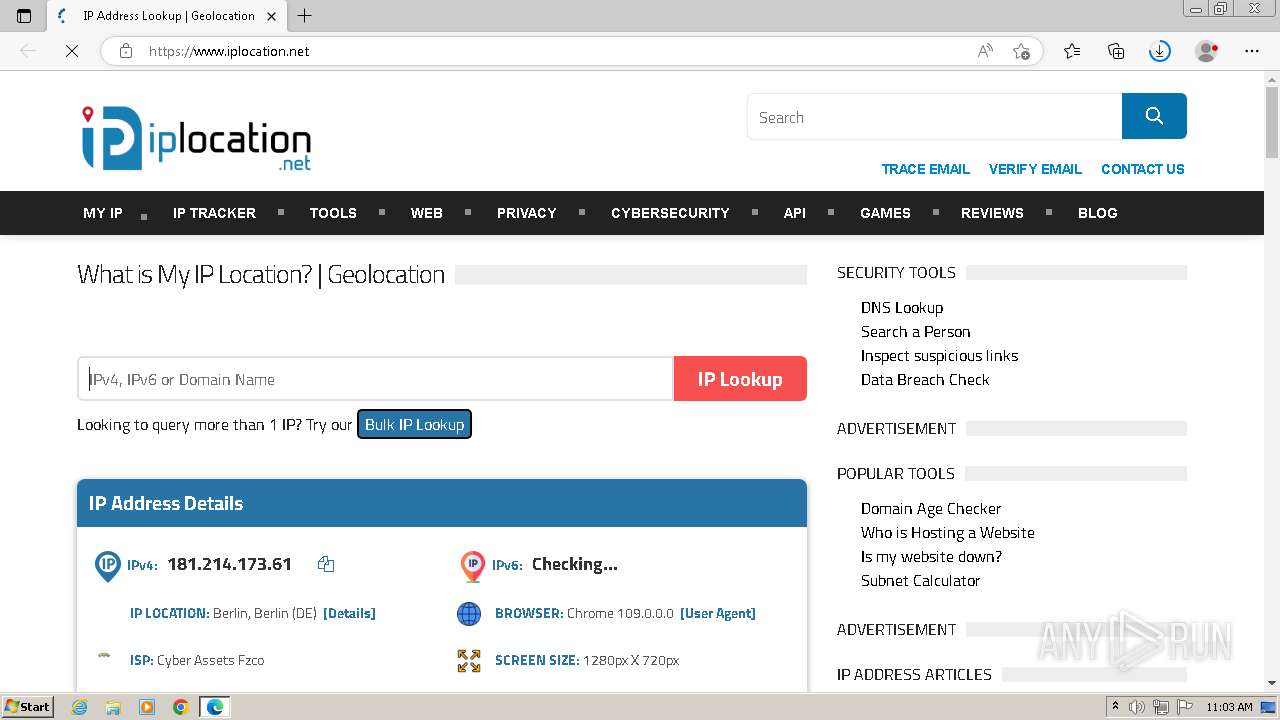Focus the IPv4, IPv6 or Domain Name field
The image size is (1280, 720).
(x=375, y=379)
